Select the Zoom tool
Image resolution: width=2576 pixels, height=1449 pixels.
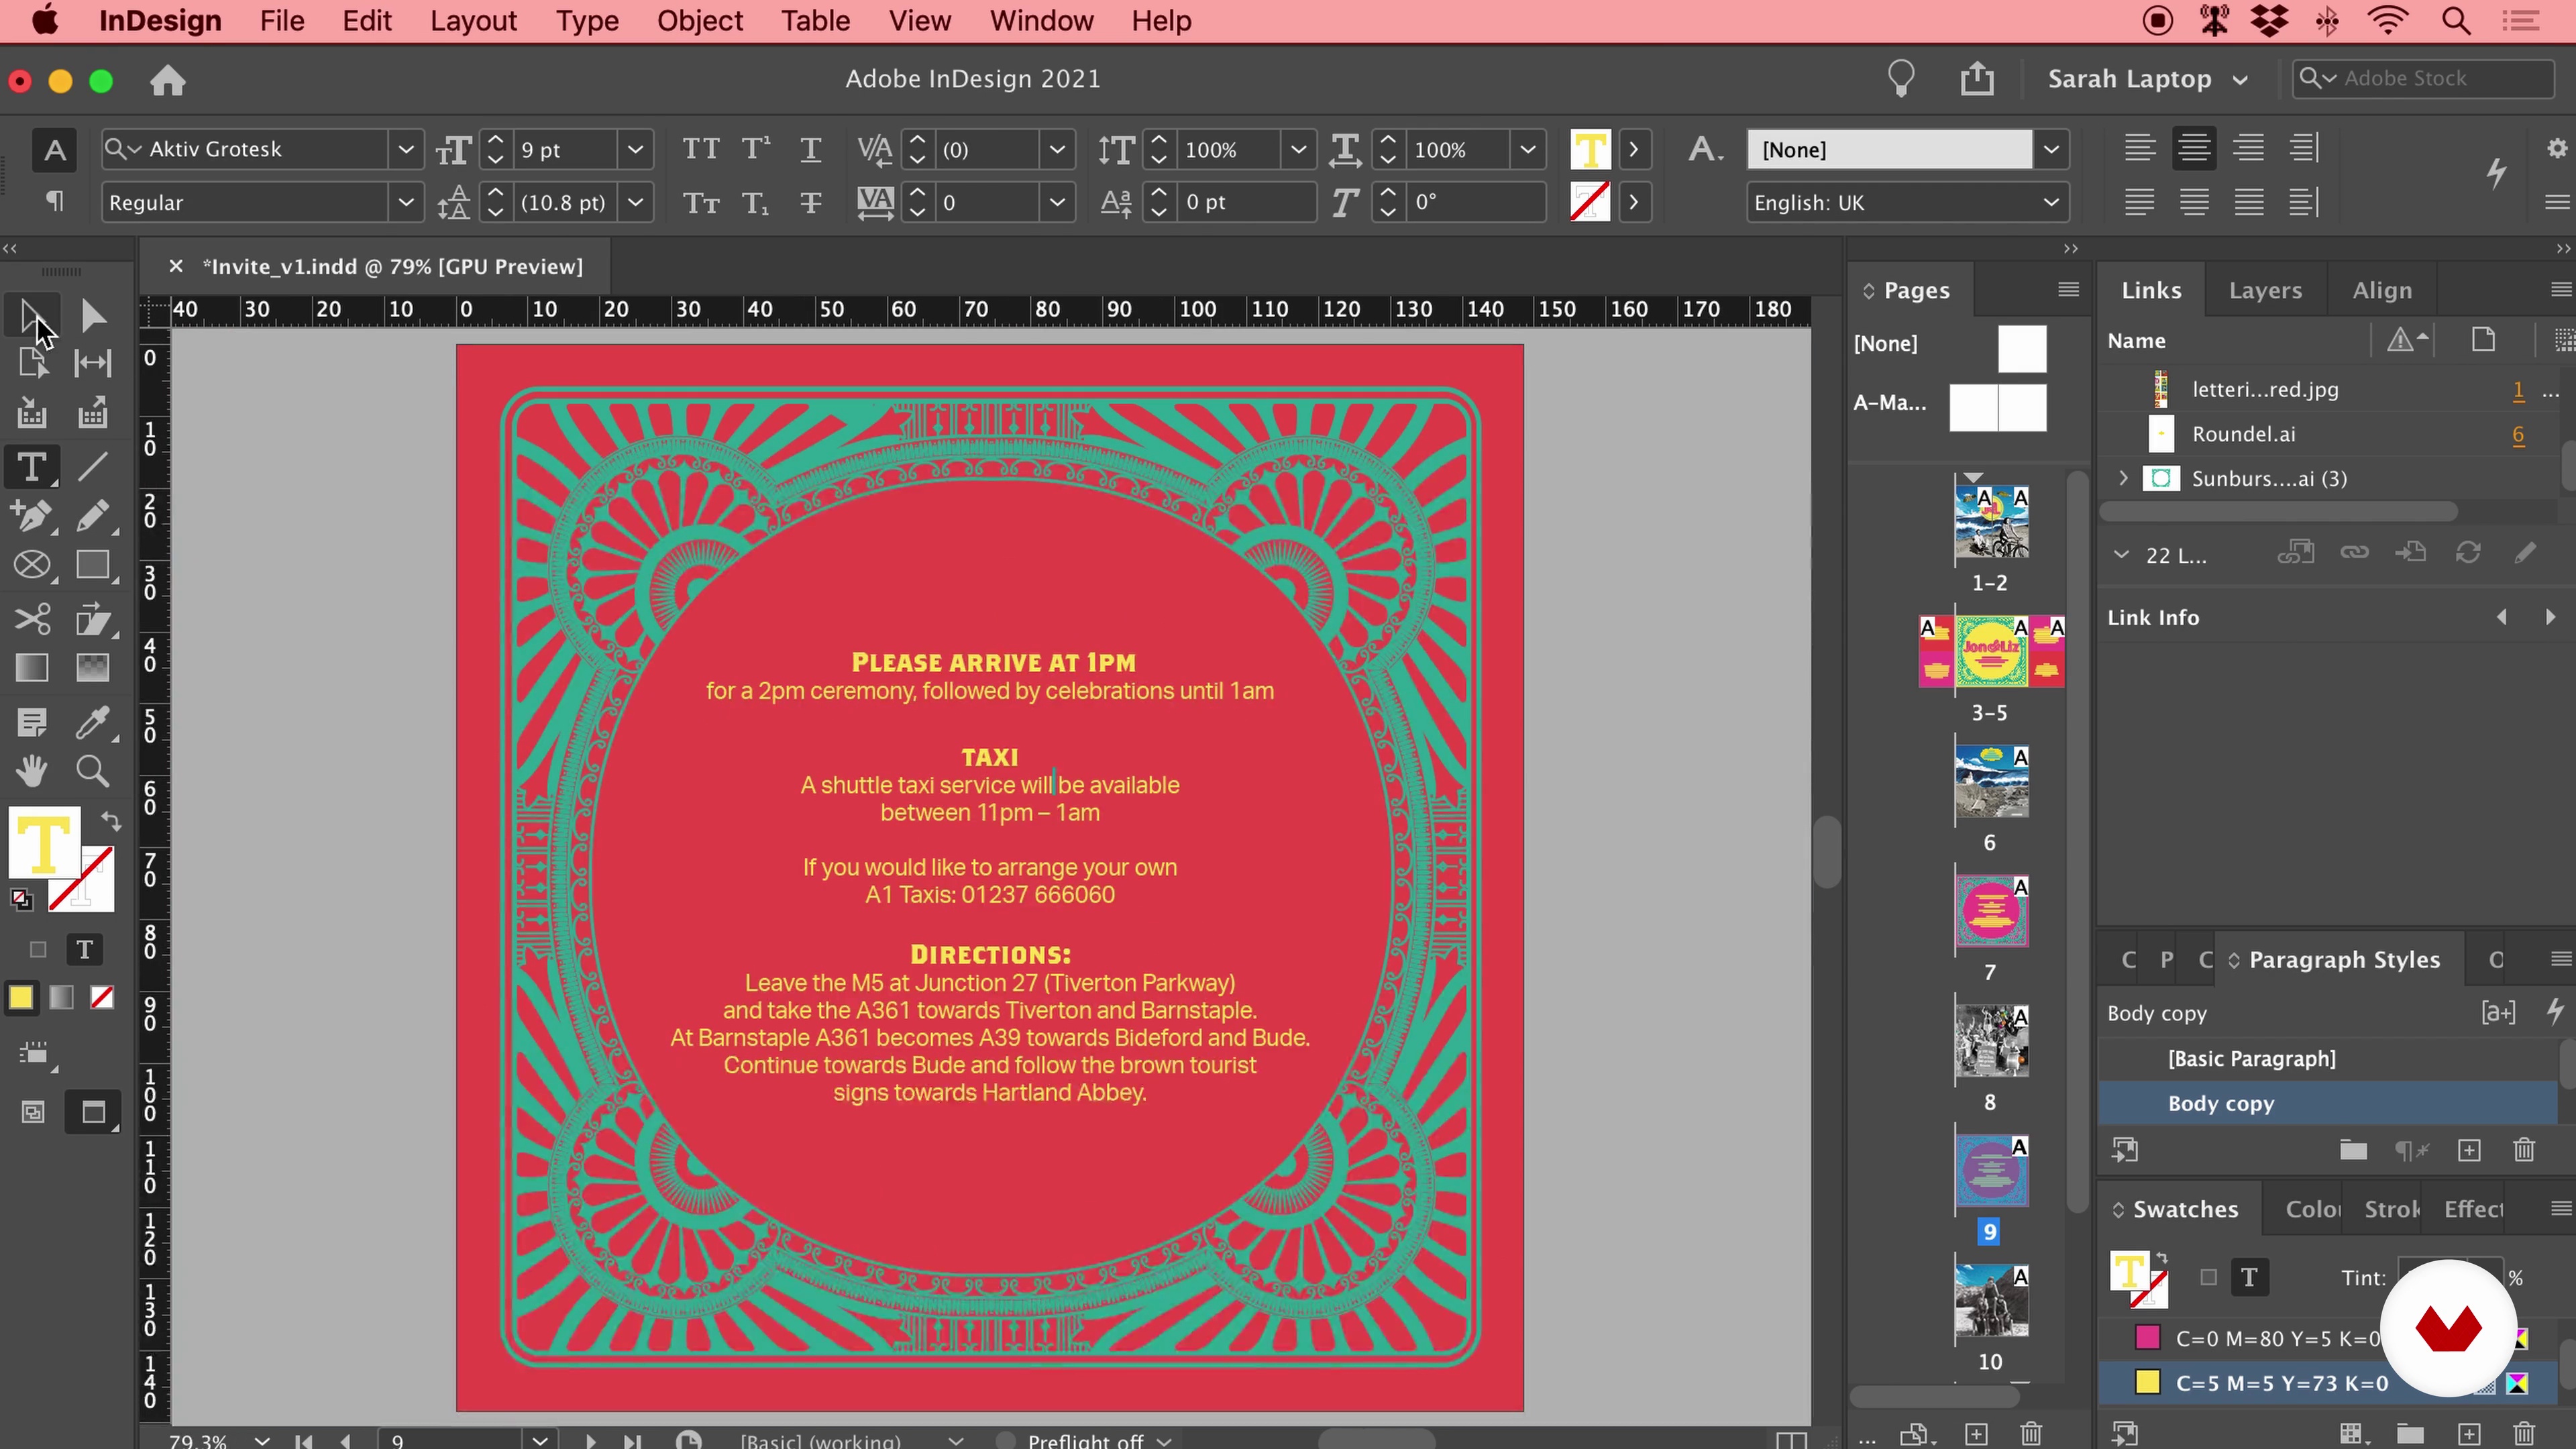click(x=93, y=771)
